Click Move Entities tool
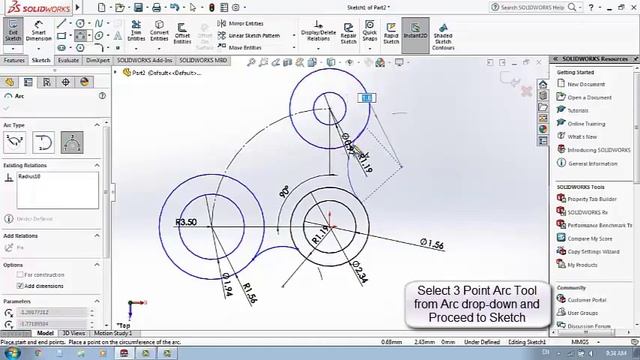 [240, 47]
